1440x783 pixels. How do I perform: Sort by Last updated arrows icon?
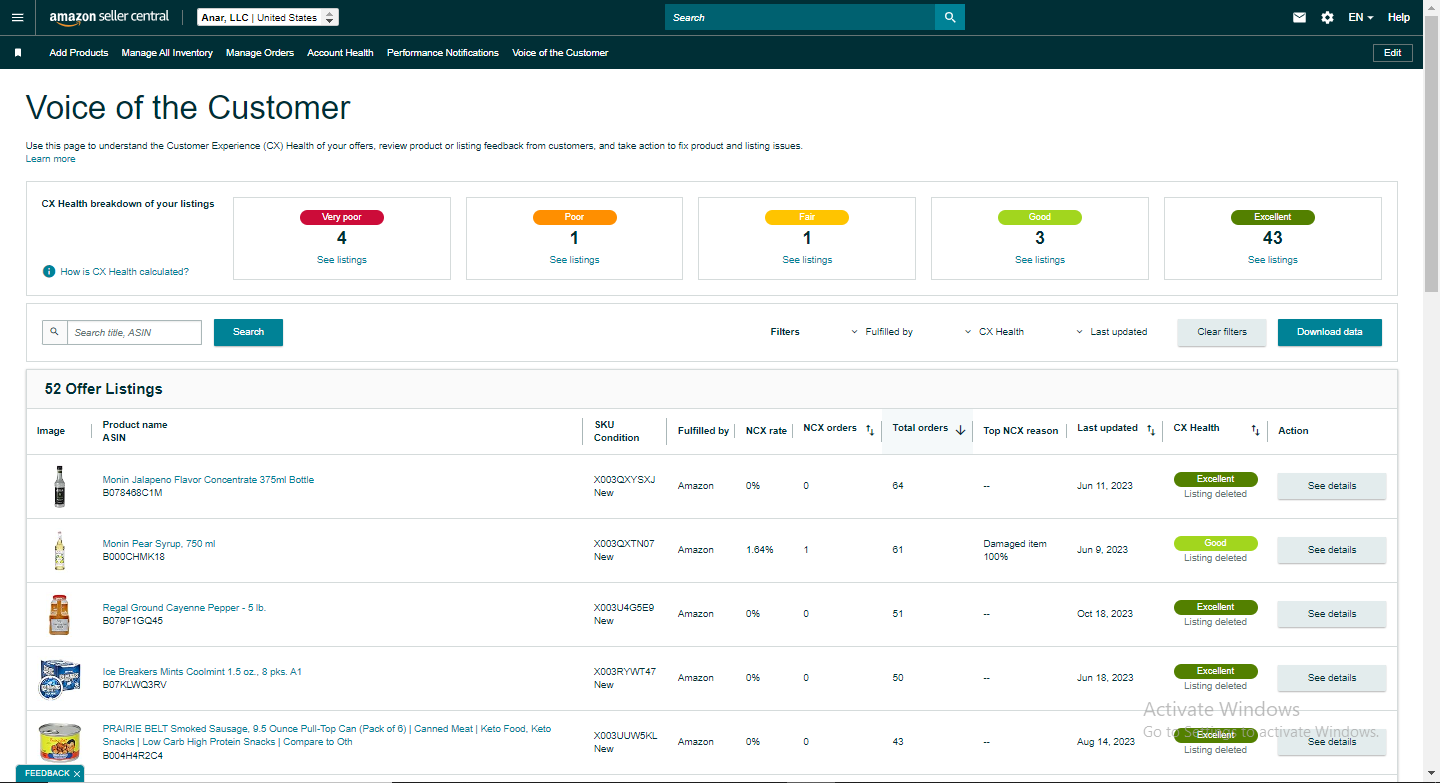point(1151,430)
